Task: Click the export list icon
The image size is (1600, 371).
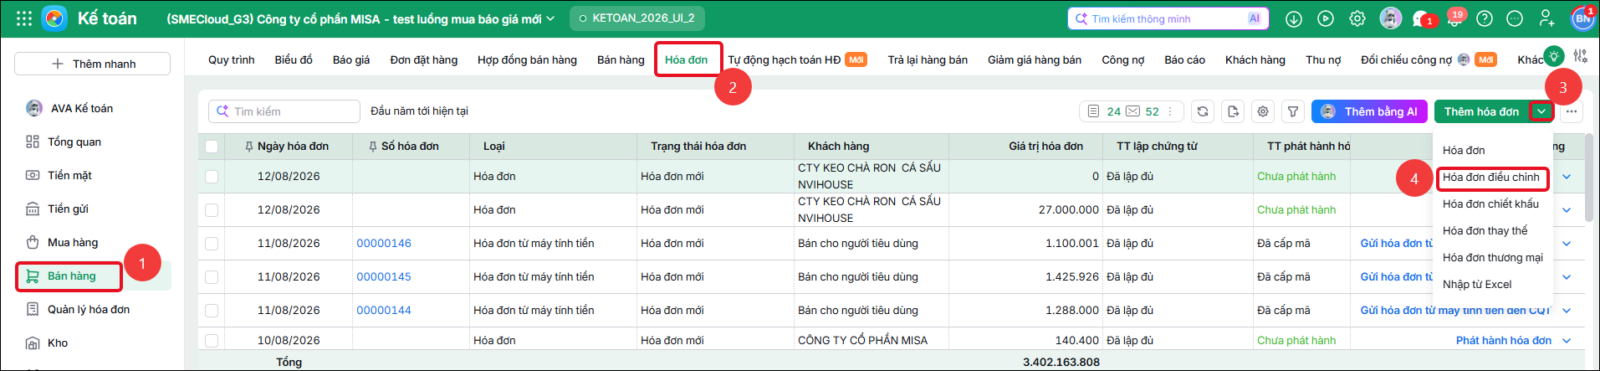Action: (x=1233, y=111)
